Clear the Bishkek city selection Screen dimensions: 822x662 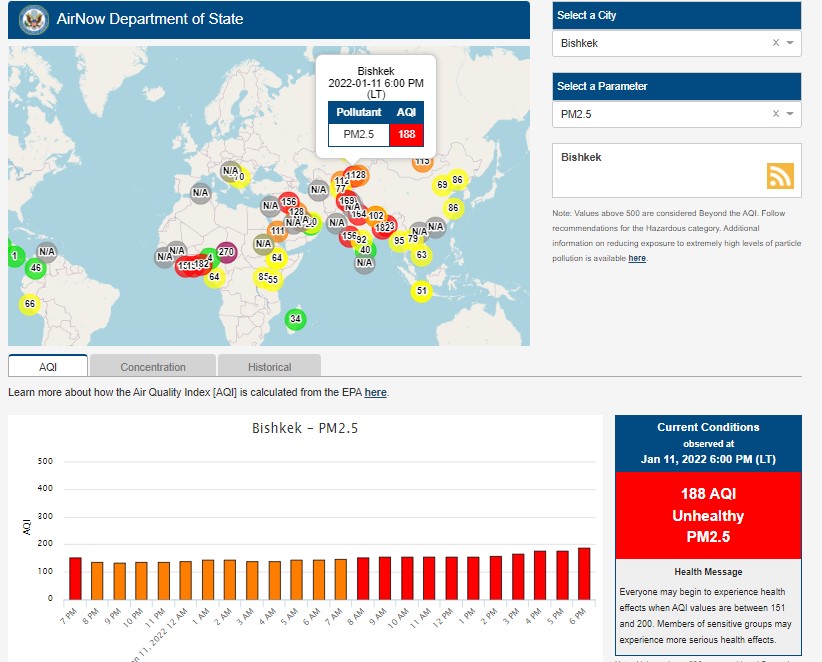pyautogui.click(x=775, y=43)
